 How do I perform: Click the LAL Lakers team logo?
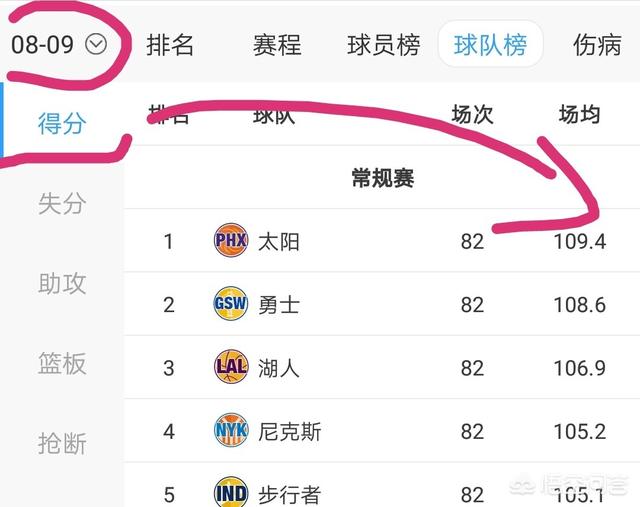point(231,367)
